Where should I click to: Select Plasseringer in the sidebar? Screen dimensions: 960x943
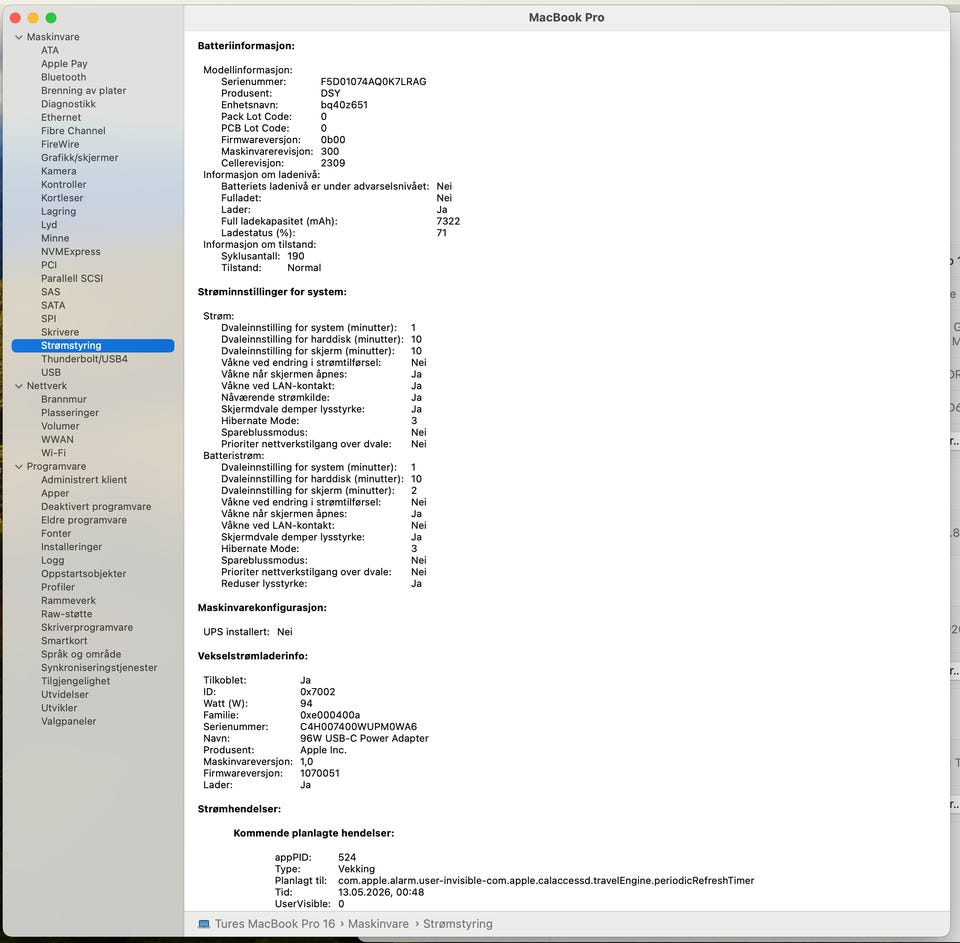(70, 413)
